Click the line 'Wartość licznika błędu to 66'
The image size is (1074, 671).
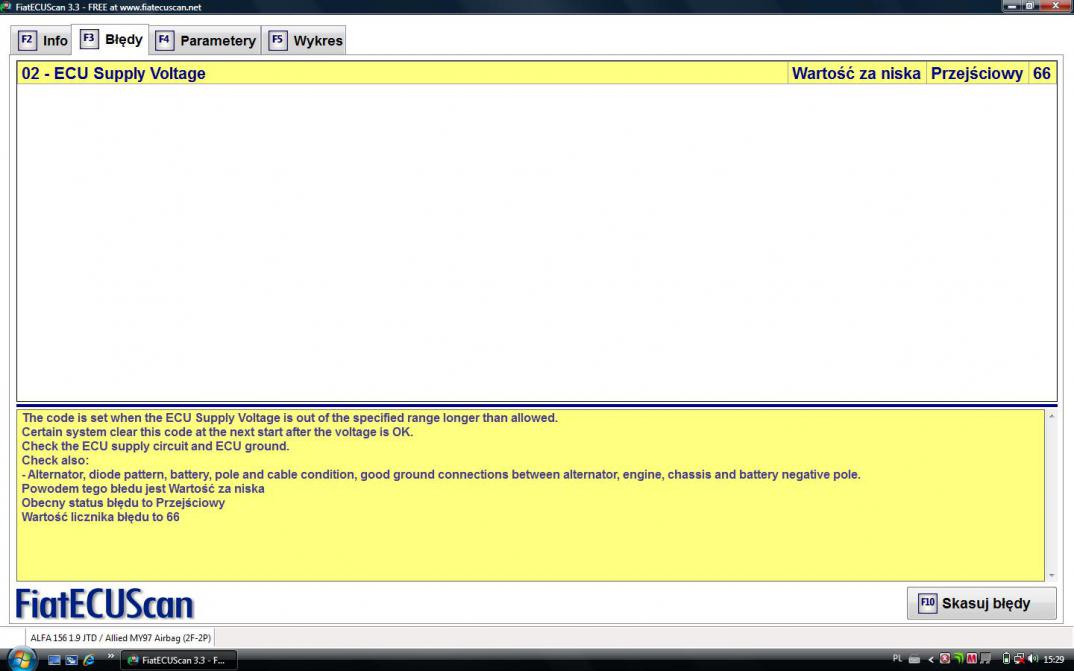click(x=101, y=517)
